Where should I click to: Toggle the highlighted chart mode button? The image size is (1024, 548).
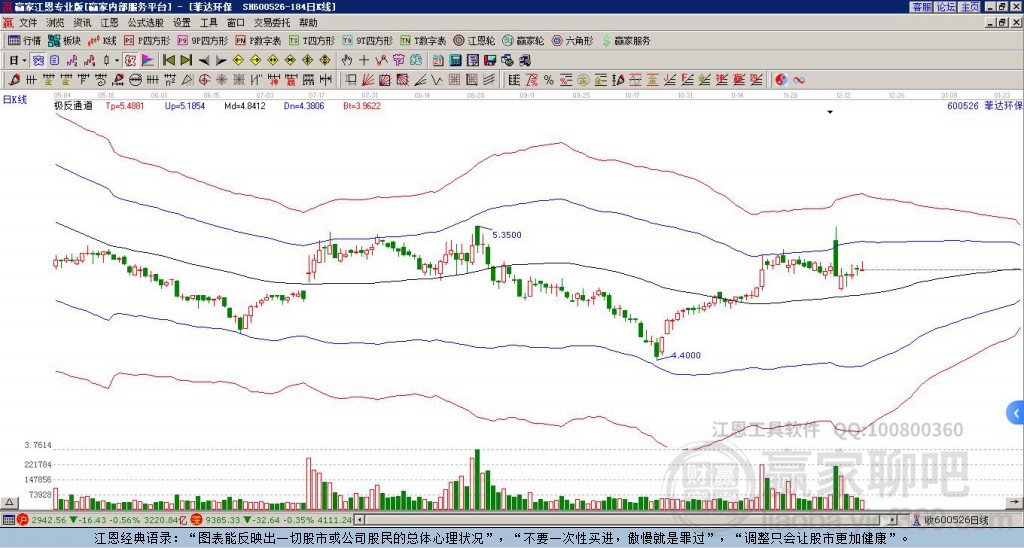(x=38, y=61)
